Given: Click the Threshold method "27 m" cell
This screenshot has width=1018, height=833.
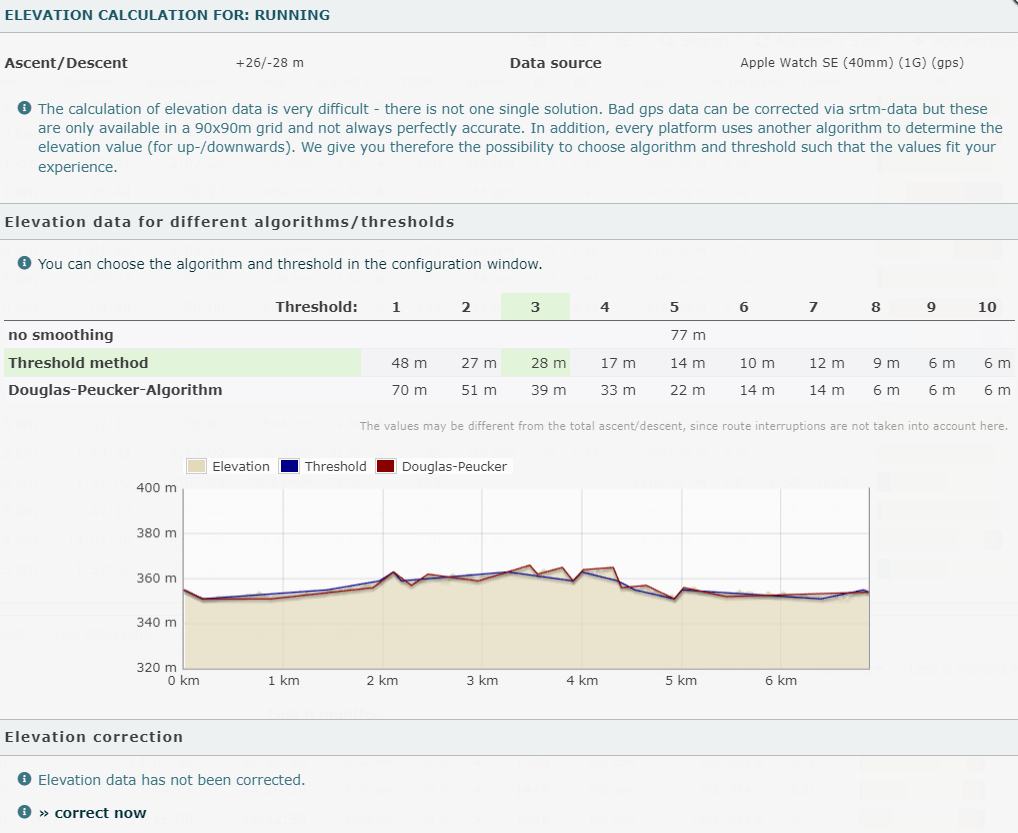Looking at the screenshot, I should pyautogui.click(x=479, y=363).
